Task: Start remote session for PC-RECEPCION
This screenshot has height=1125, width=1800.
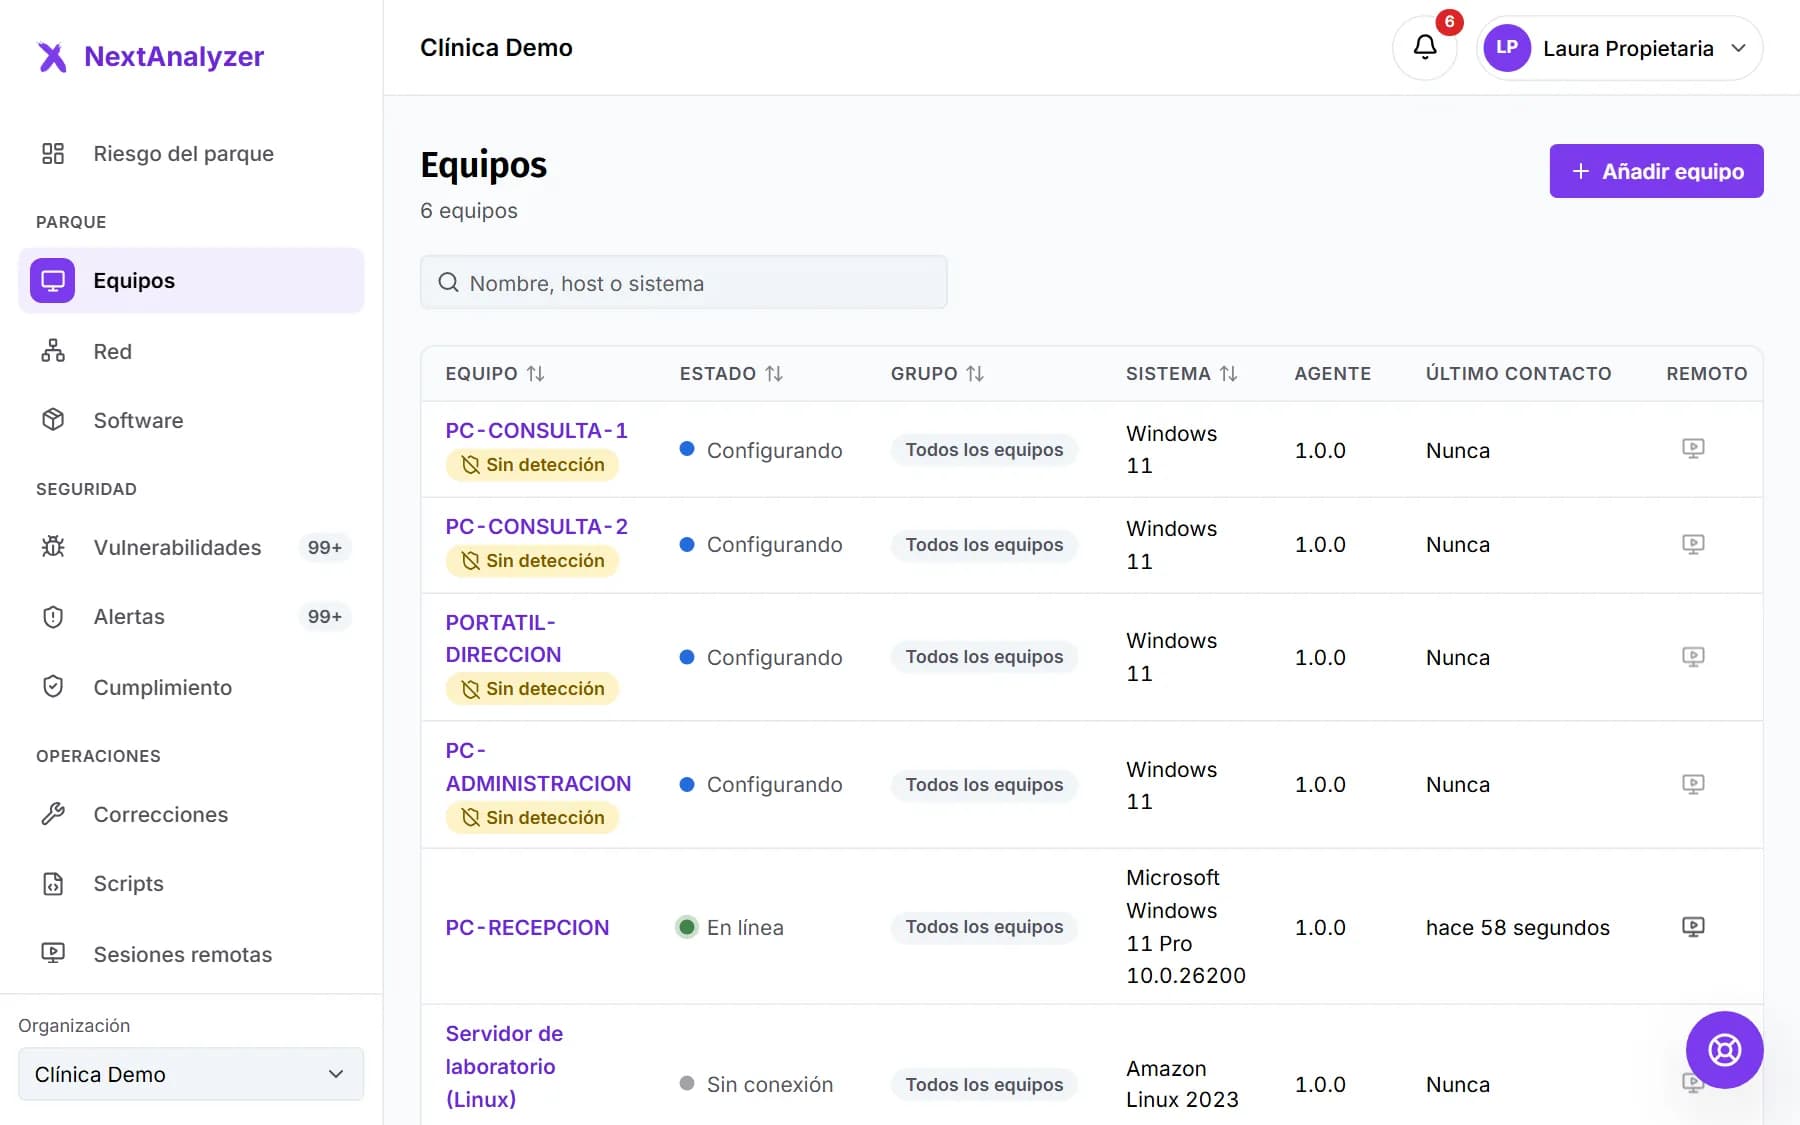Action: [1693, 927]
